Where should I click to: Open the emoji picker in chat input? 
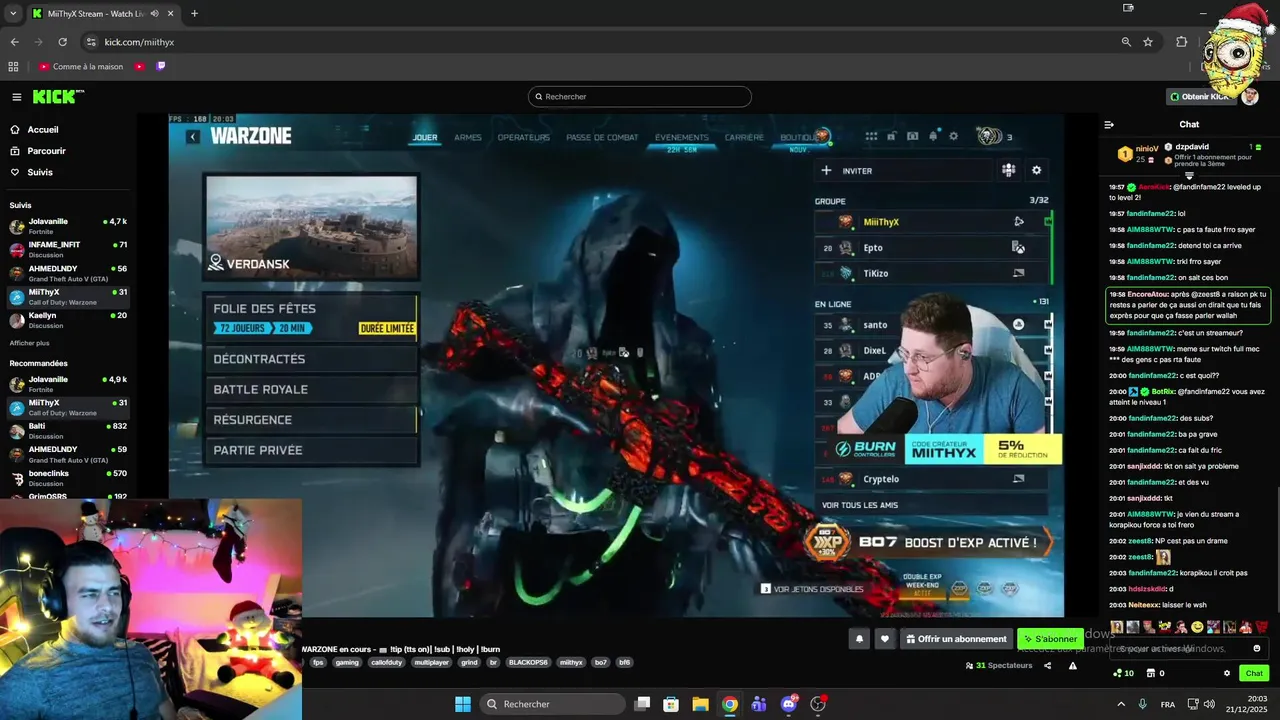1257,648
